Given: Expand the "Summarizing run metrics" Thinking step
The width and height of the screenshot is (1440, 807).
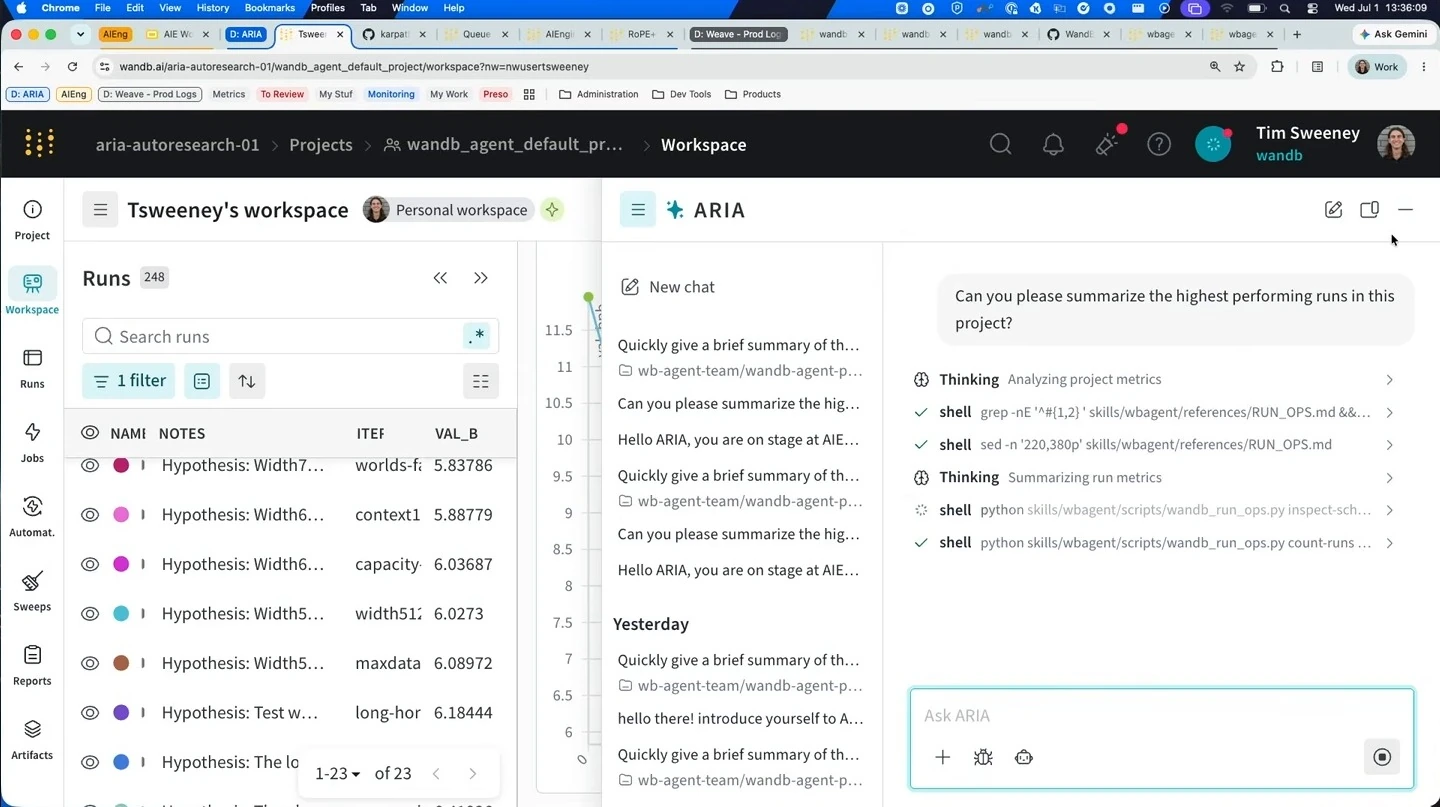Looking at the screenshot, I should coord(1158,478).
